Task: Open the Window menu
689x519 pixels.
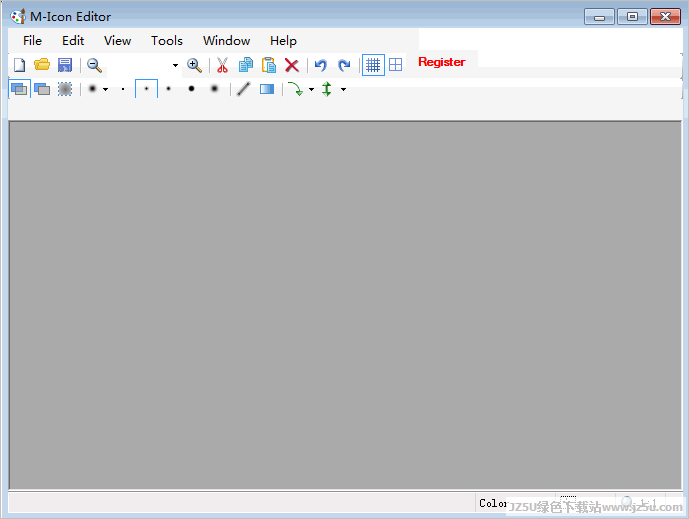Action: click(x=226, y=41)
